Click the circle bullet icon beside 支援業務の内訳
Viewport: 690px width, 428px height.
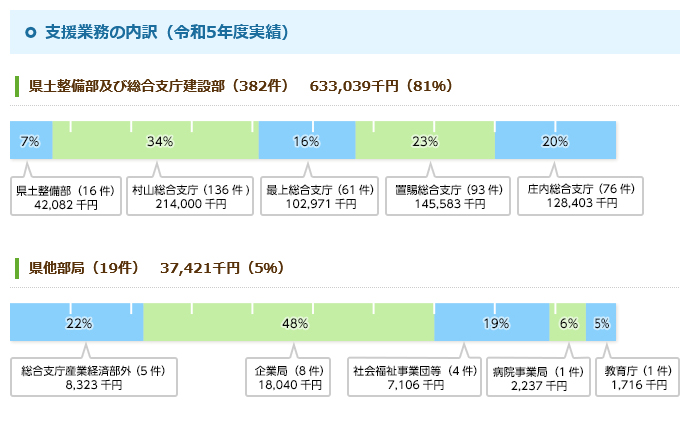coord(30,32)
